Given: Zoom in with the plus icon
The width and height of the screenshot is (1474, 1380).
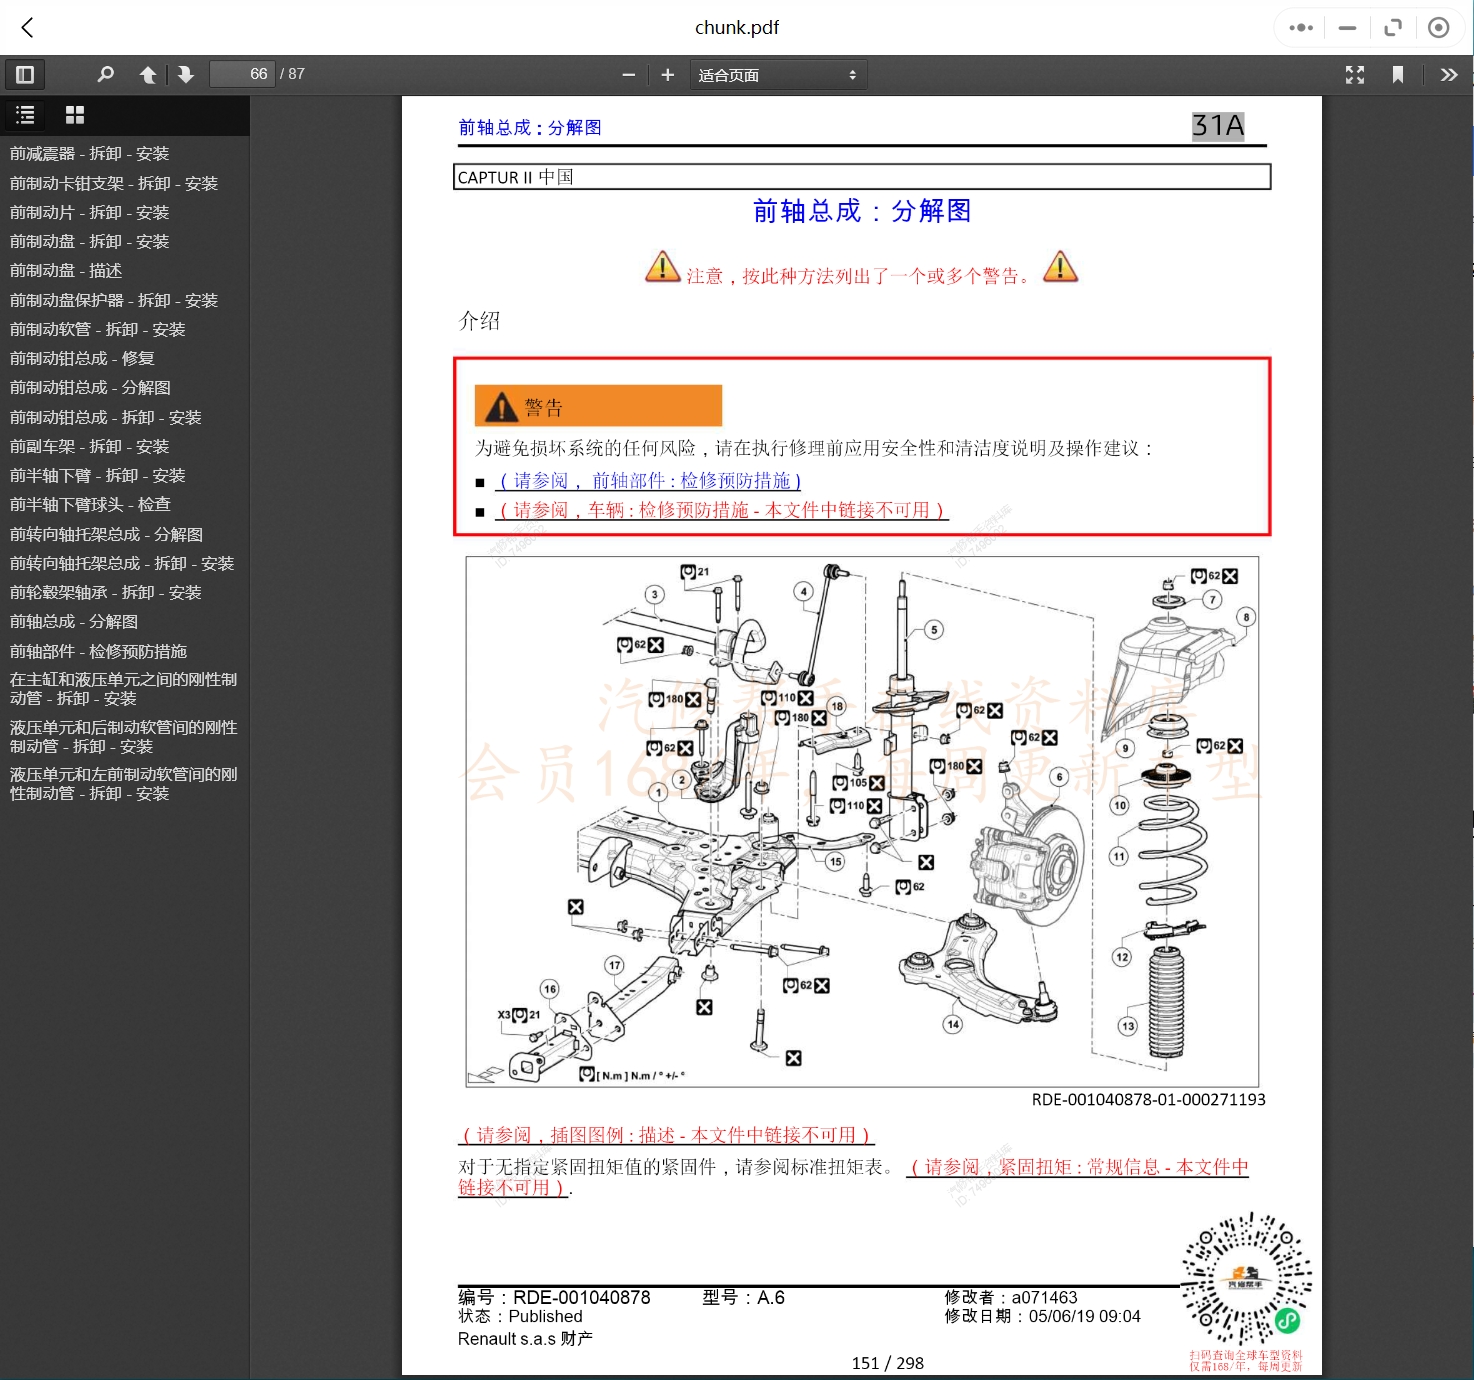Looking at the screenshot, I should pos(667,74).
